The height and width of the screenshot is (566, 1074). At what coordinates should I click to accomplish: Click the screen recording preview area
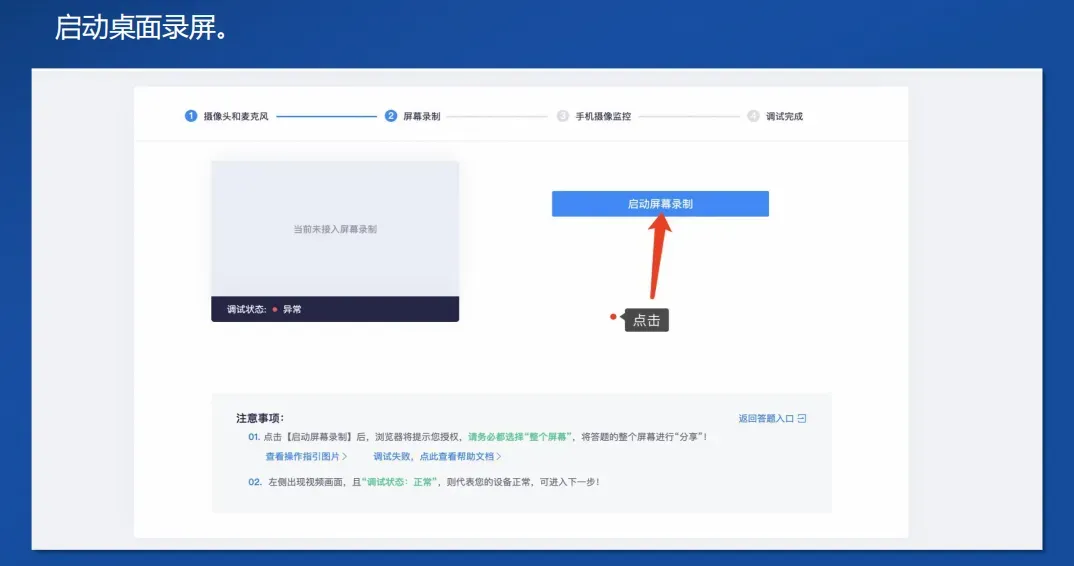coord(335,229)
